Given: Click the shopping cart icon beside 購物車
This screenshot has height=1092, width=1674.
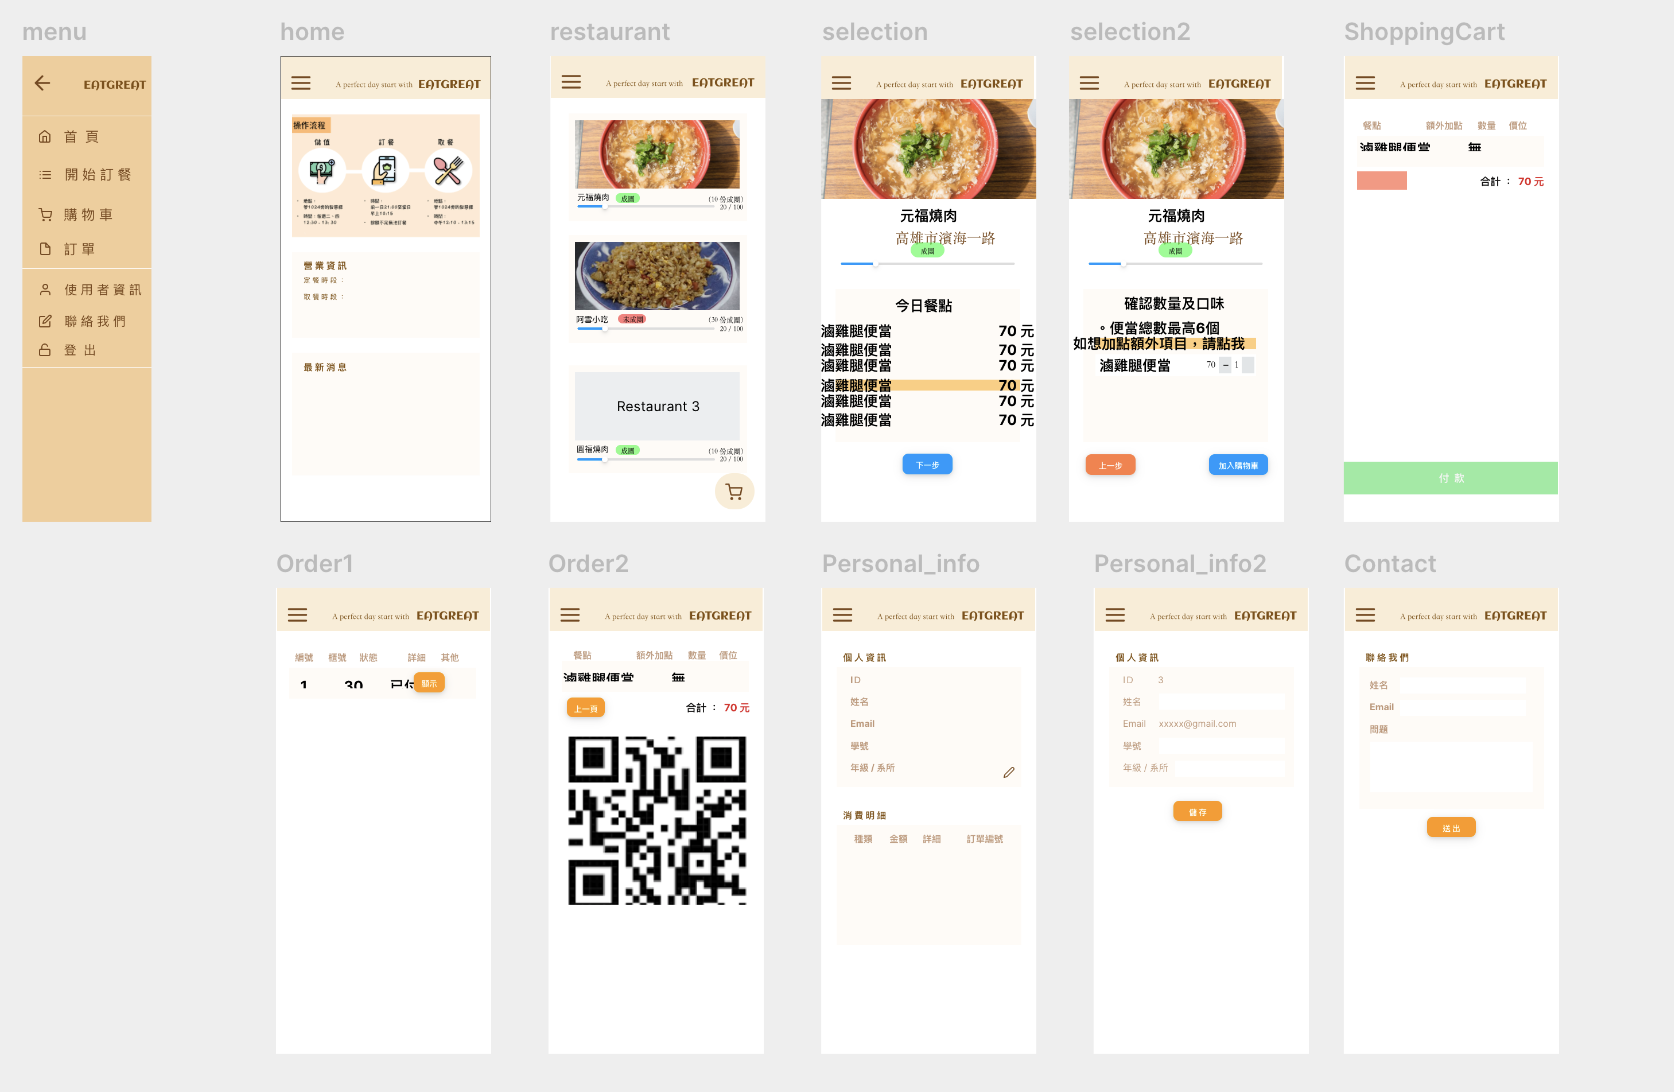Looking at the screenshot, I should pyautogui.click(x=45, y=214).
